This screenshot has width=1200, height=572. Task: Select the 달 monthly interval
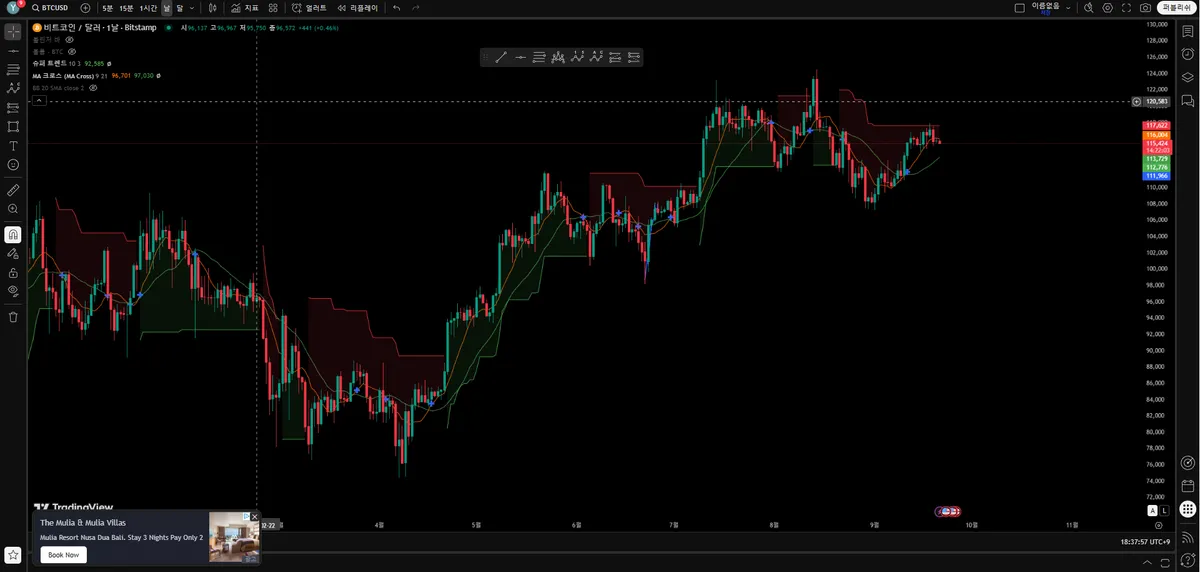[x=179, y=7]
